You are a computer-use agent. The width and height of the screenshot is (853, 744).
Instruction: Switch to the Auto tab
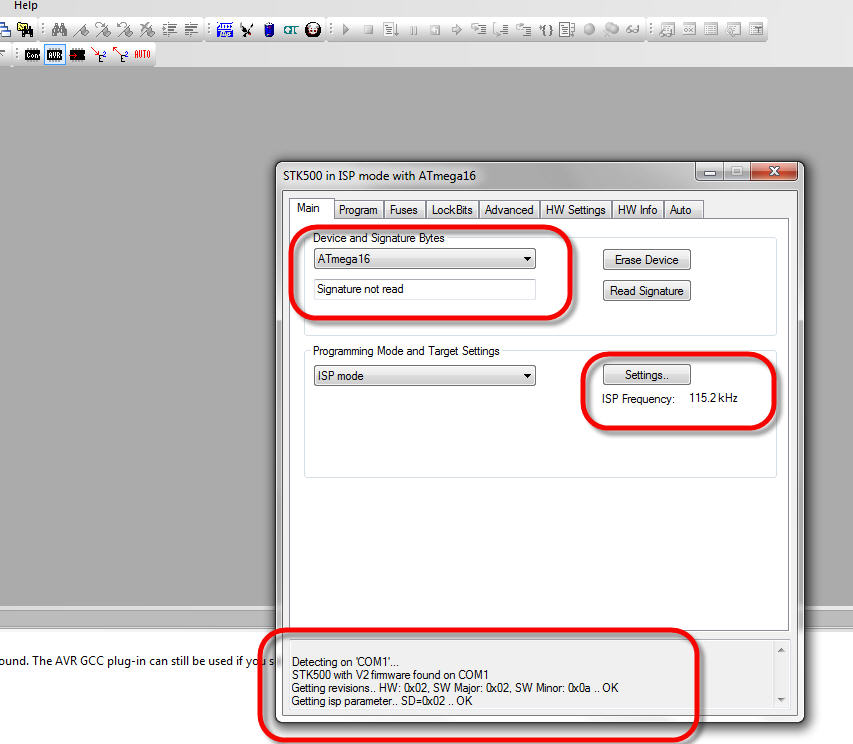[681, 210]
